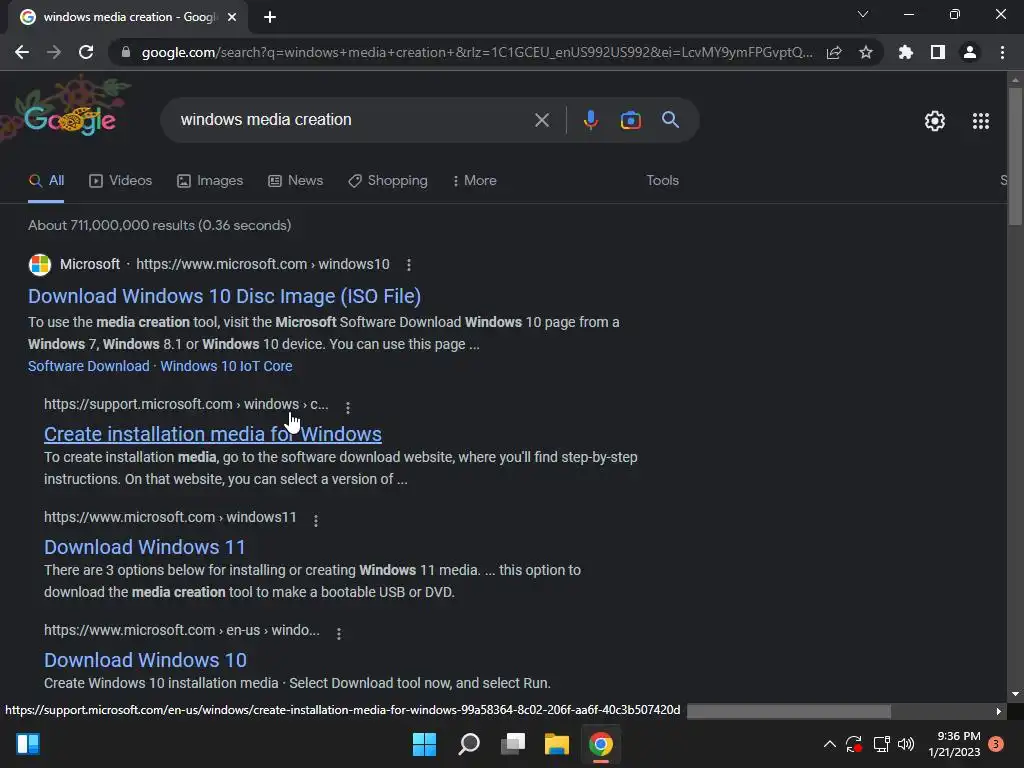This screenshot has width=1024, height=768.
Task: Open options for the en-us windo... result
Action: tap(338, 633)
